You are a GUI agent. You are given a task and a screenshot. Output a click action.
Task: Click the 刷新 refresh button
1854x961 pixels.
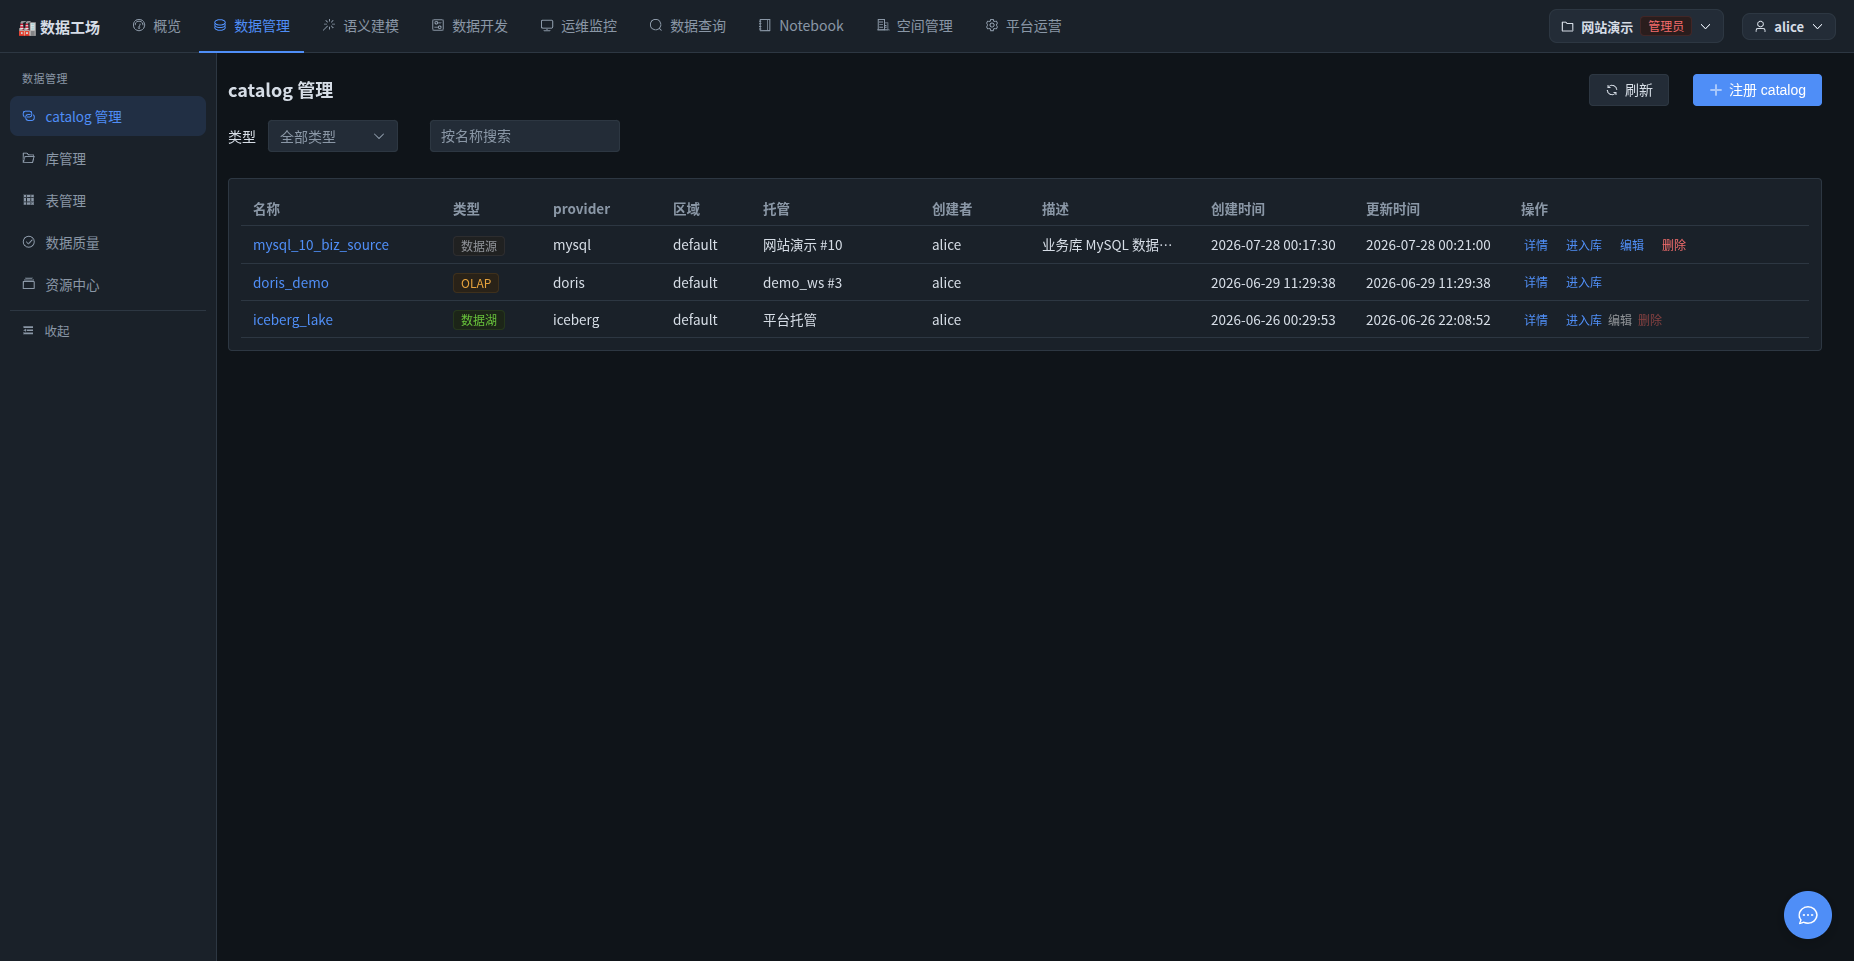point(1629,90)
